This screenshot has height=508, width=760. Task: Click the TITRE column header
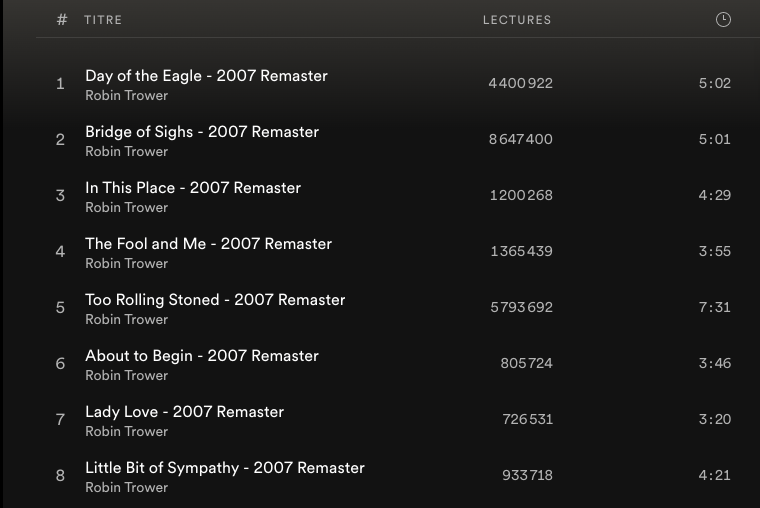tap(103, 20)
